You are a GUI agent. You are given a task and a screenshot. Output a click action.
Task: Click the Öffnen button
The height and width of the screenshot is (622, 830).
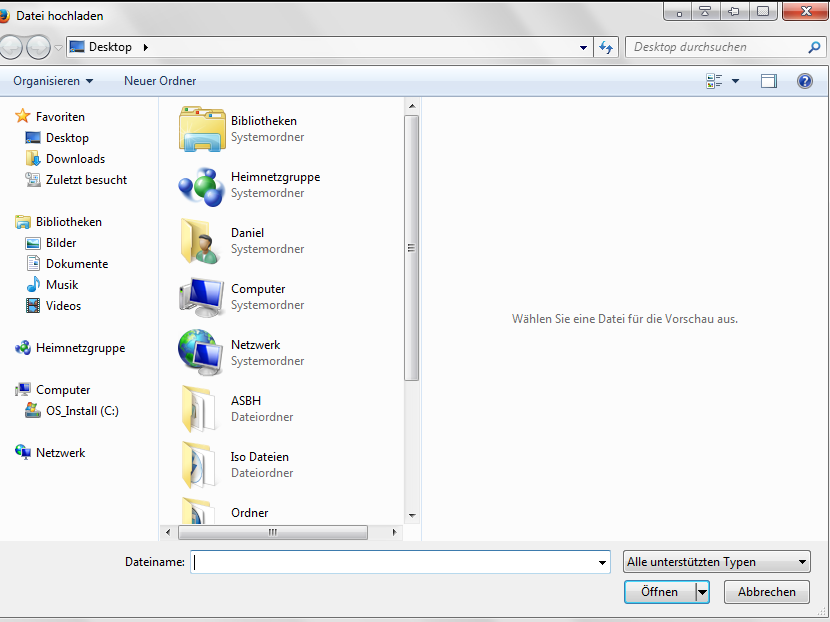[659, 592]
